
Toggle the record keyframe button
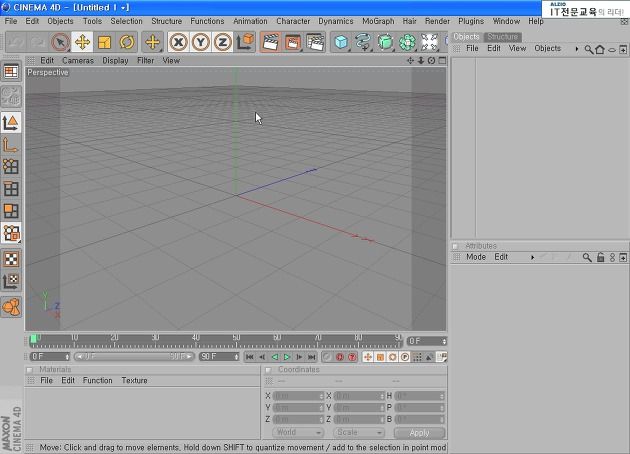coord(340,357)
